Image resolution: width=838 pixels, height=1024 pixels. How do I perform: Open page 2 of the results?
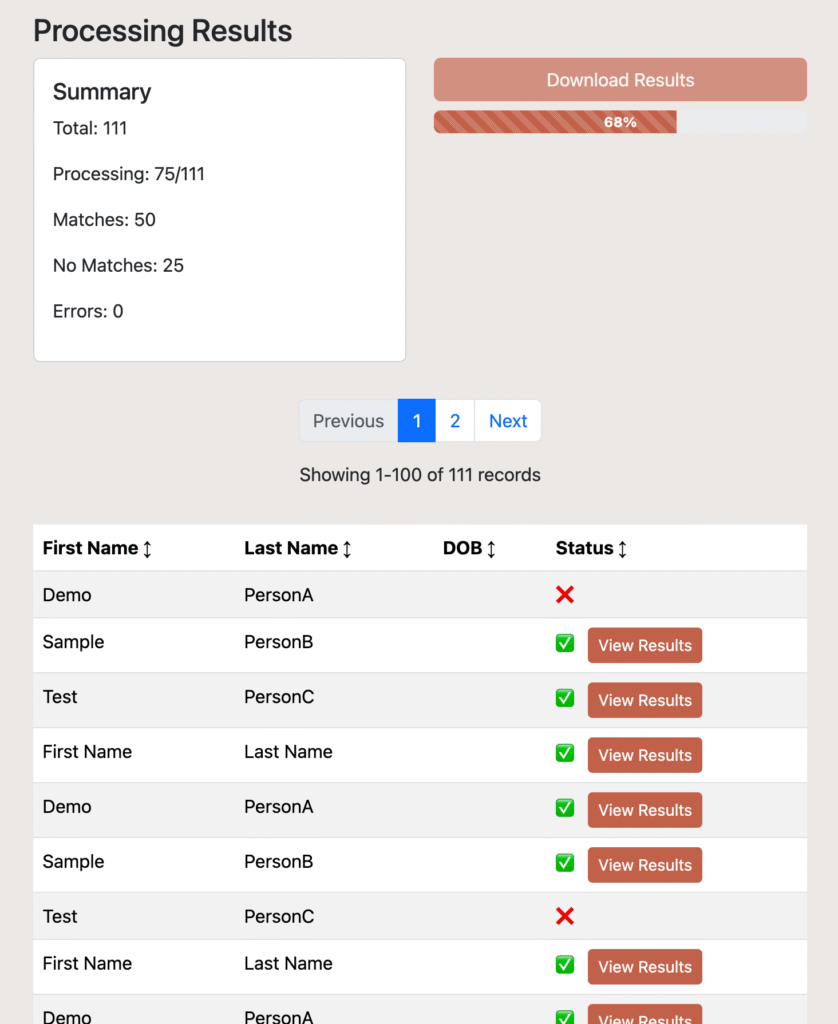pyautogui.click(x=455, y=420)
